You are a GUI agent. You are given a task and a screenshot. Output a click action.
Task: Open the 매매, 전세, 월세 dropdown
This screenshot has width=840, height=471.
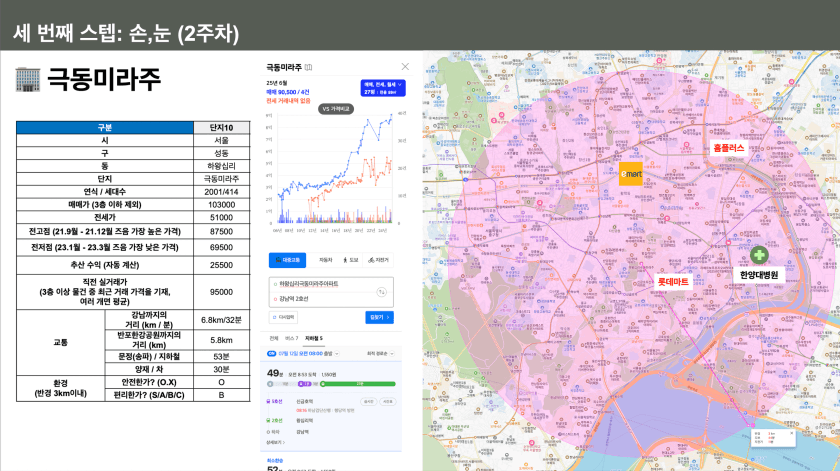[382, 88]
